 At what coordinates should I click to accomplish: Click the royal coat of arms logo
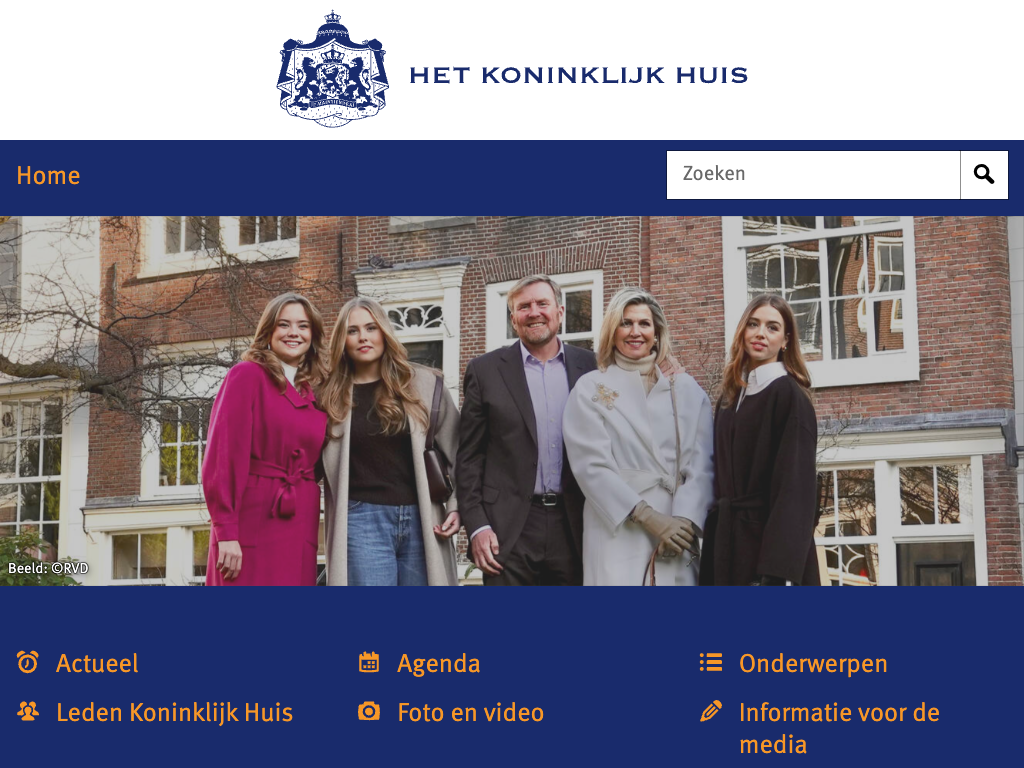[332, 69]
